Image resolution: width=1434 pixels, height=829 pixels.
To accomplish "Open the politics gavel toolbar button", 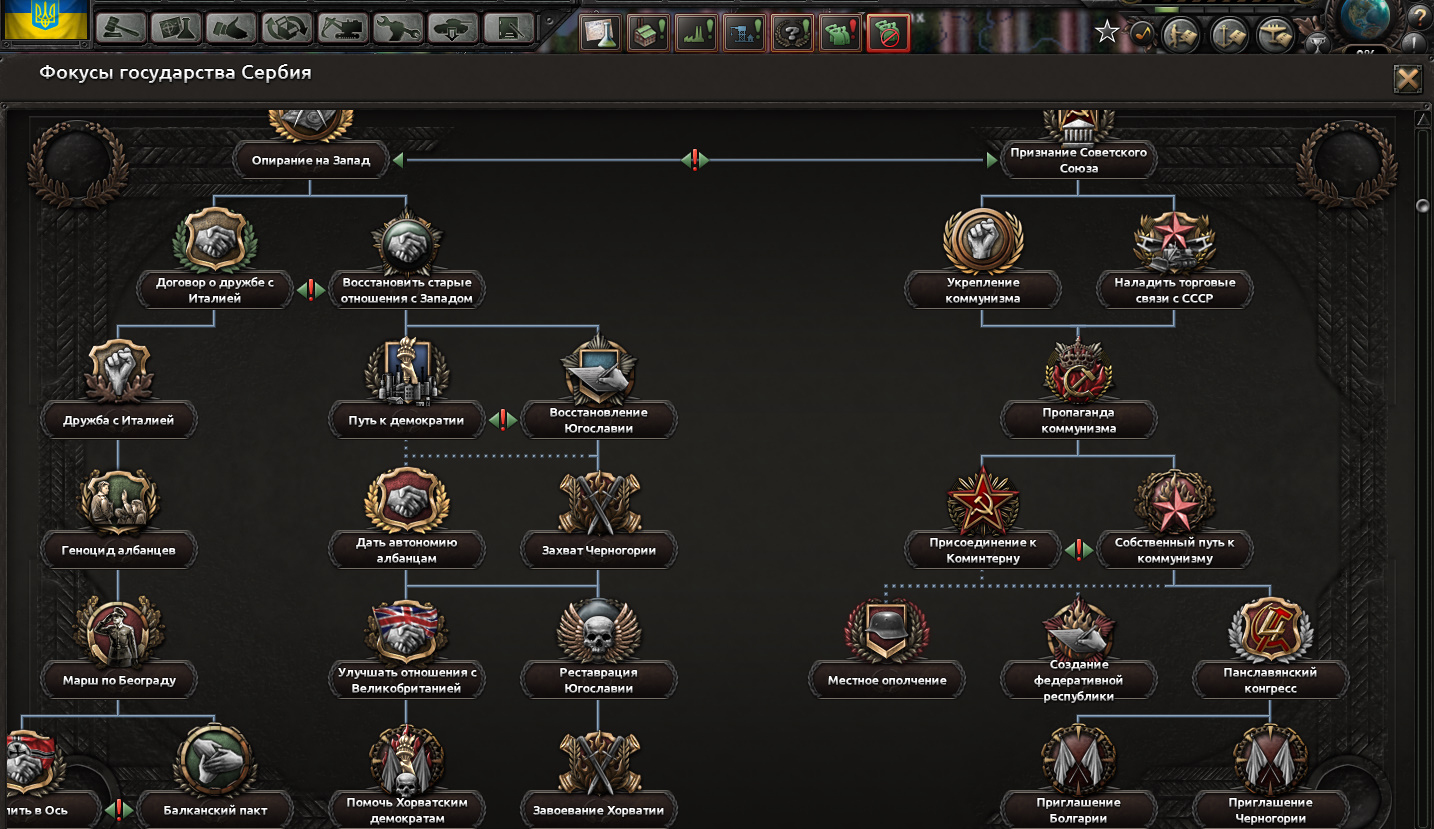I will pyautogui.click(x=121, y=27).
